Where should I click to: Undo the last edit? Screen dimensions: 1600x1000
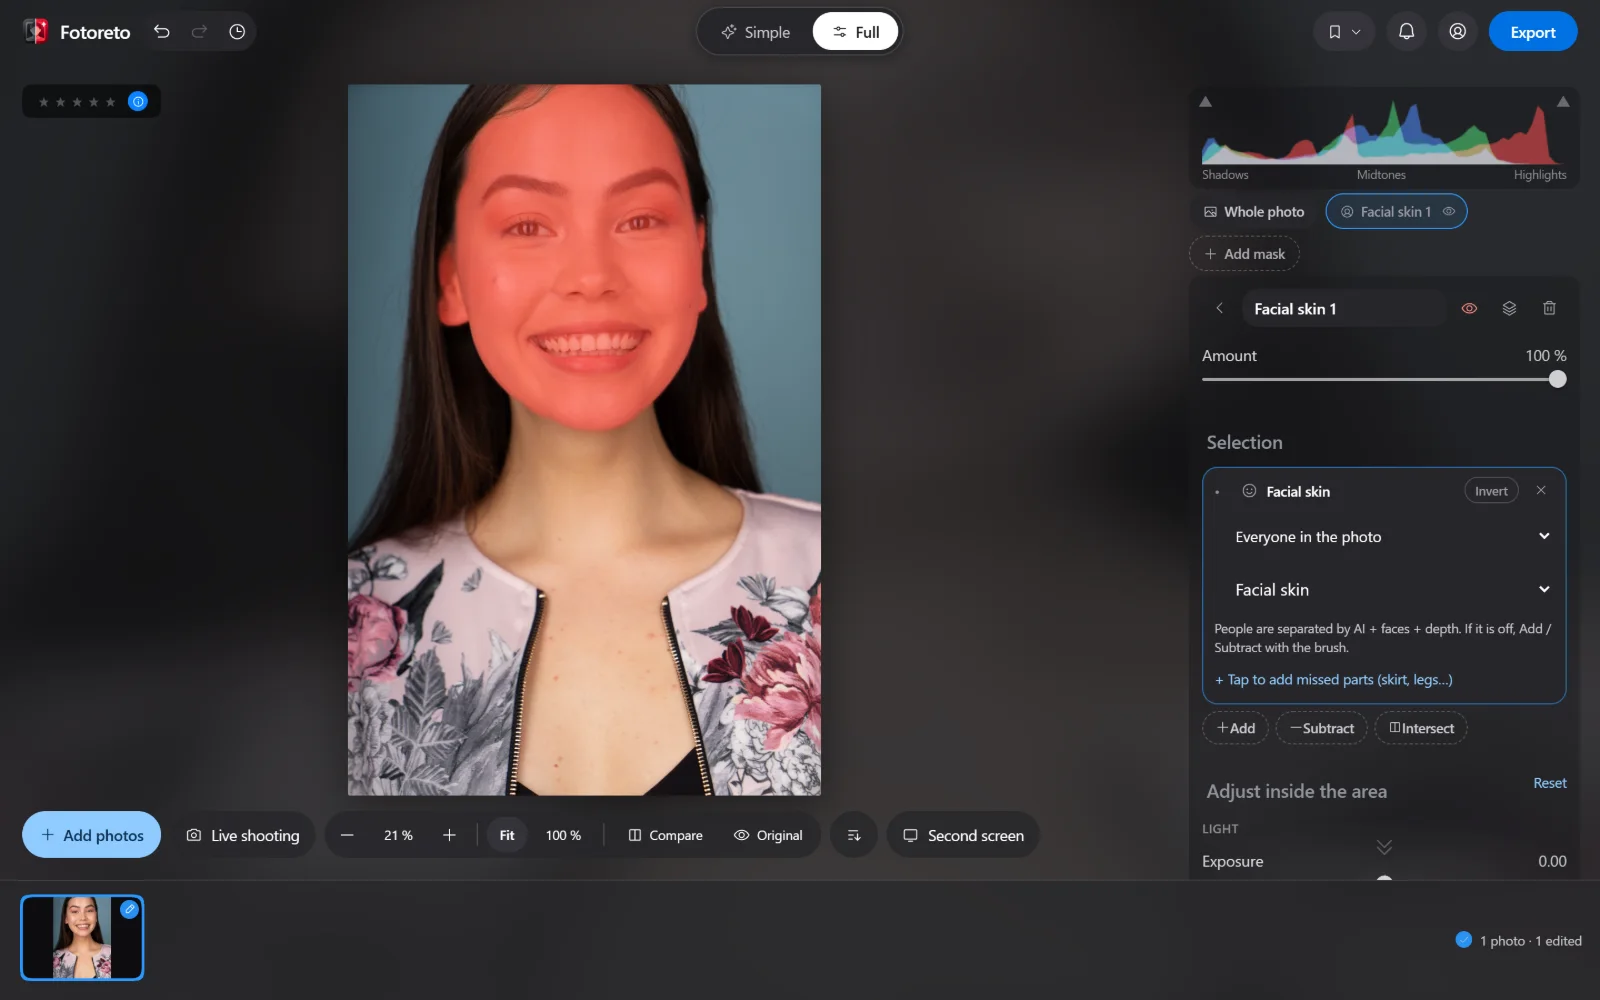[162, 32]
